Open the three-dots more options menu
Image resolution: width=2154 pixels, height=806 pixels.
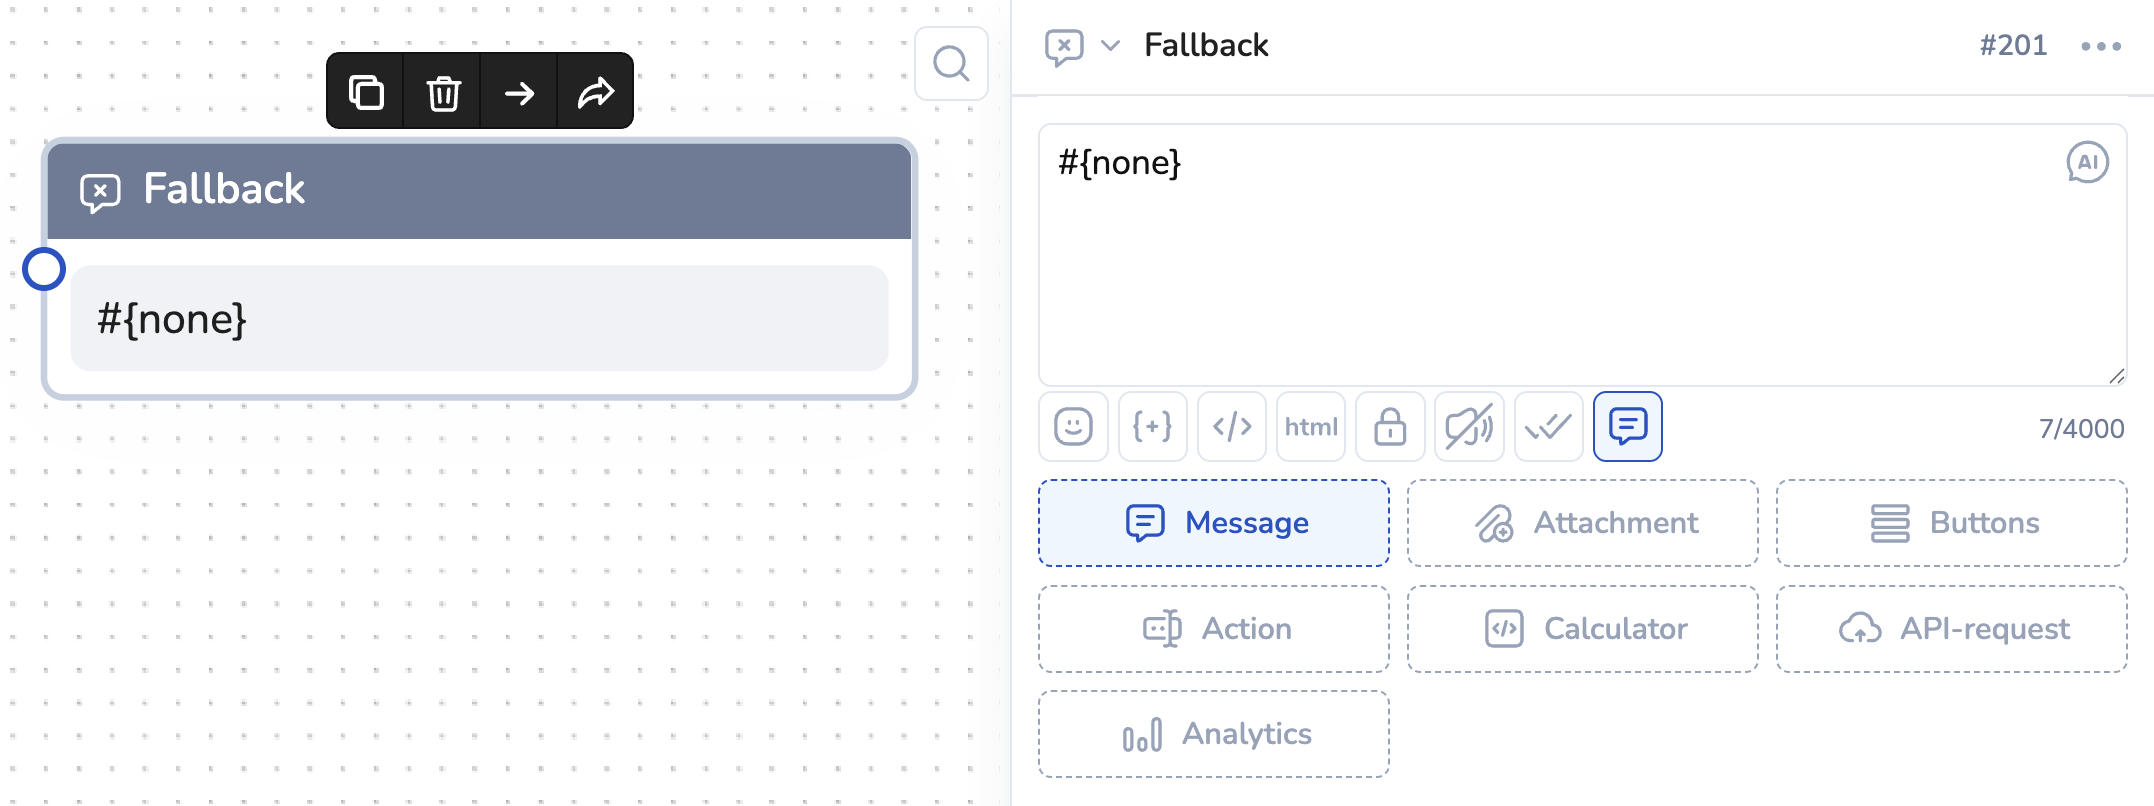[x=2101, y=46]
